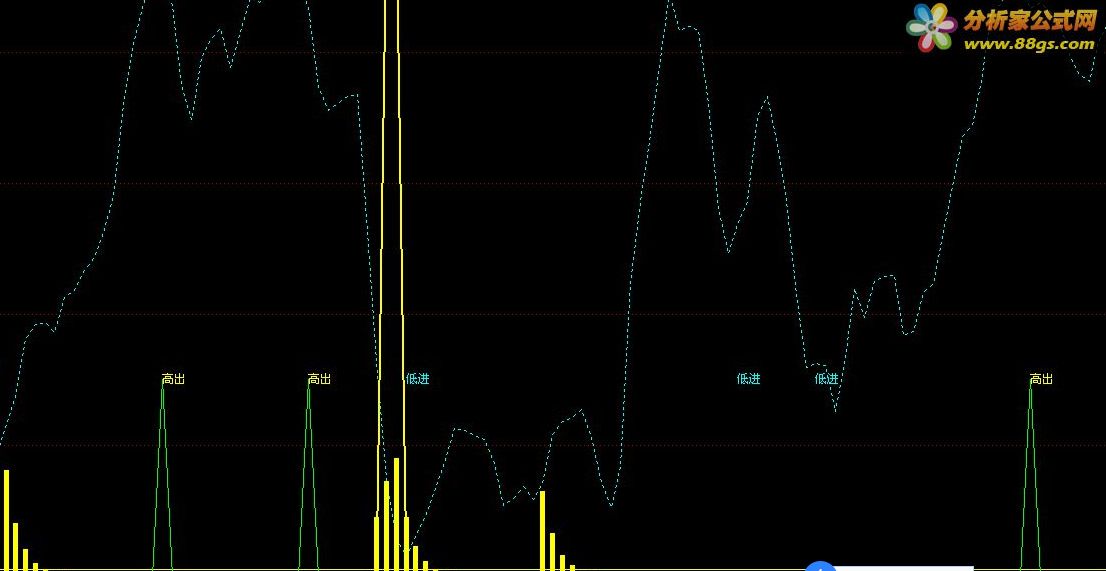Select the 低进 label beside the tall yellow spike
Screen dimensions: 1106x571
(418, 379)
